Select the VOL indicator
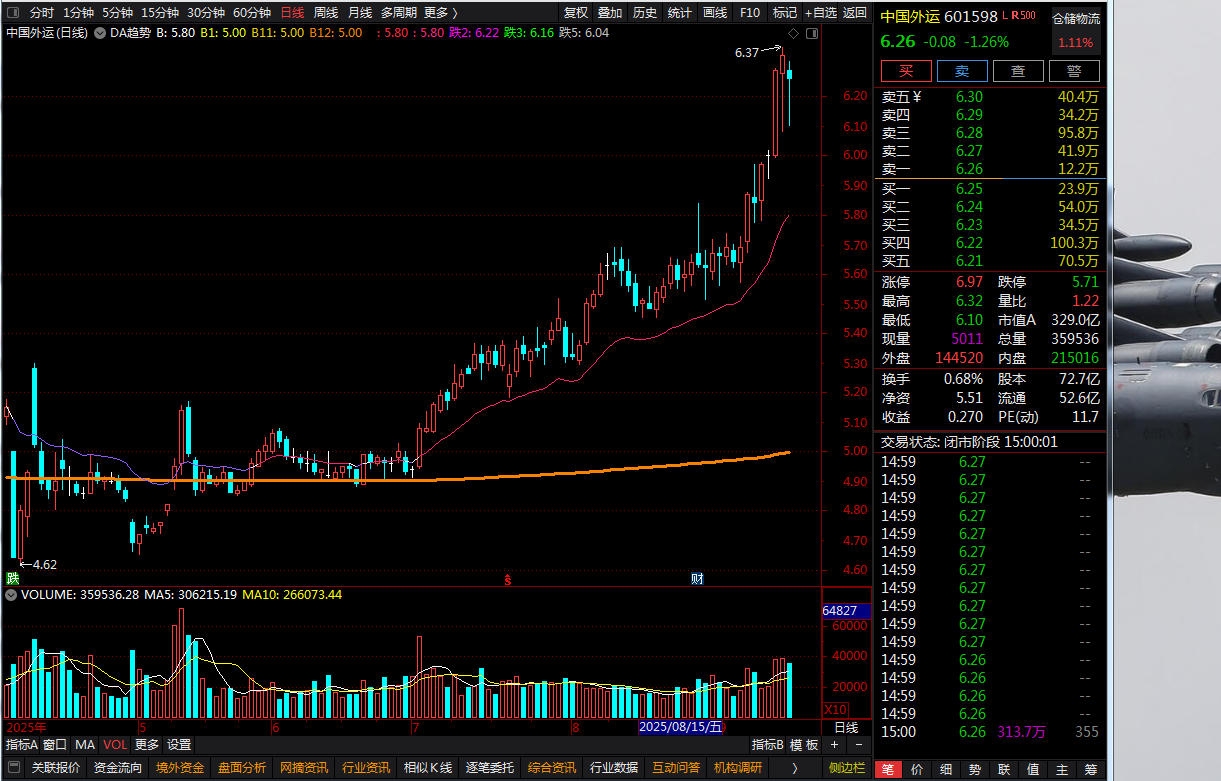This screenshot has width=1221, height=781. point(115,745)
